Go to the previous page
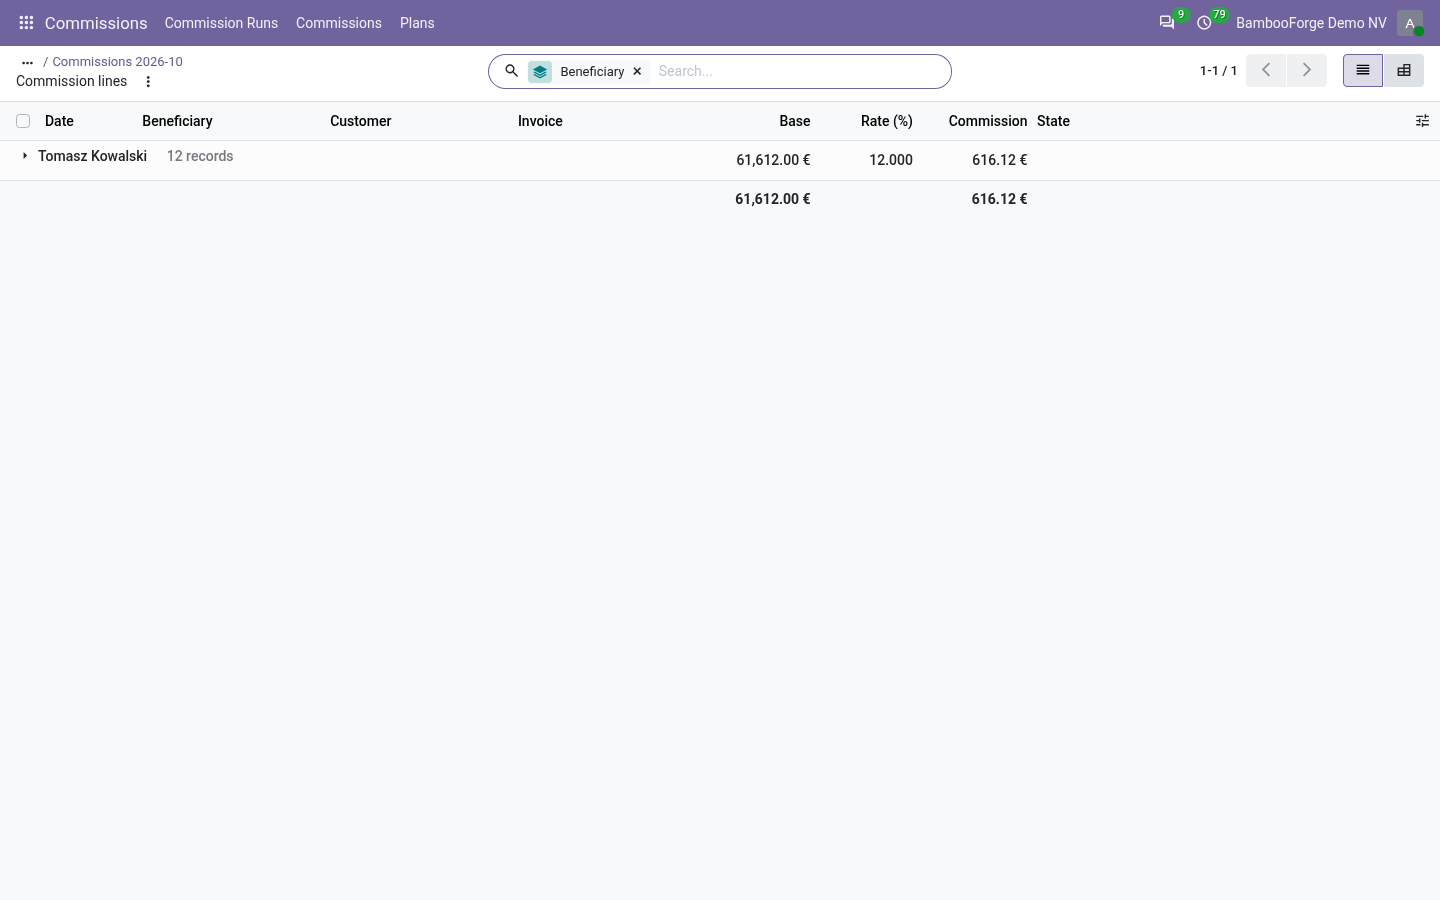Screen dimensions: 1440x900 tap(1266, 70)
